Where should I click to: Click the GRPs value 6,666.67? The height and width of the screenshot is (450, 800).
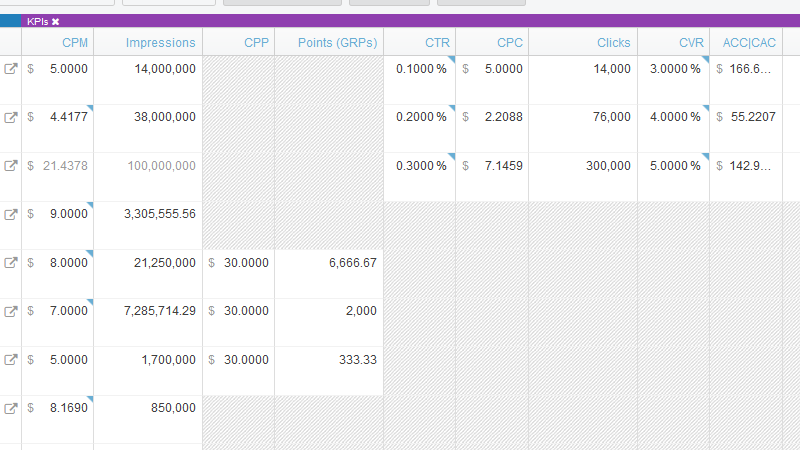pos(353,263)
